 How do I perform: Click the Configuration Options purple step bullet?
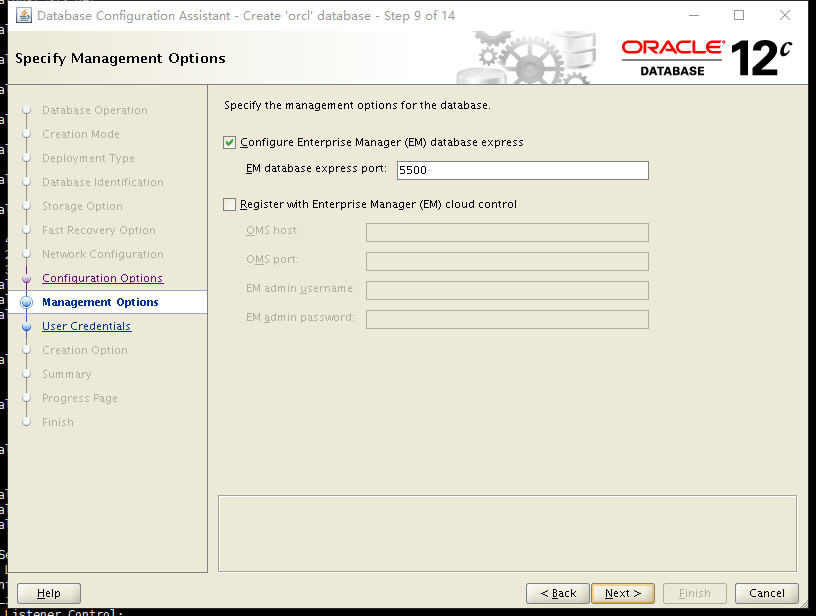click(27, 279)
